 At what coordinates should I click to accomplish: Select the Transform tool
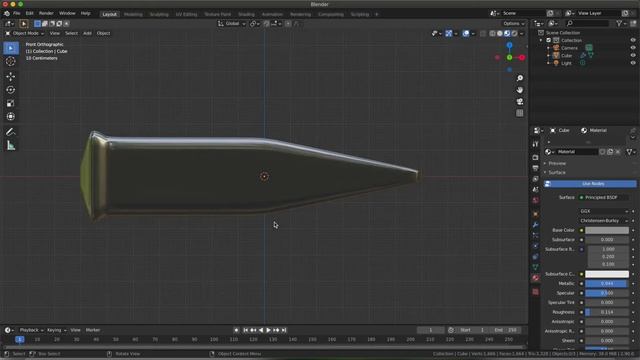pyautogui.click(x=11, y=117)
